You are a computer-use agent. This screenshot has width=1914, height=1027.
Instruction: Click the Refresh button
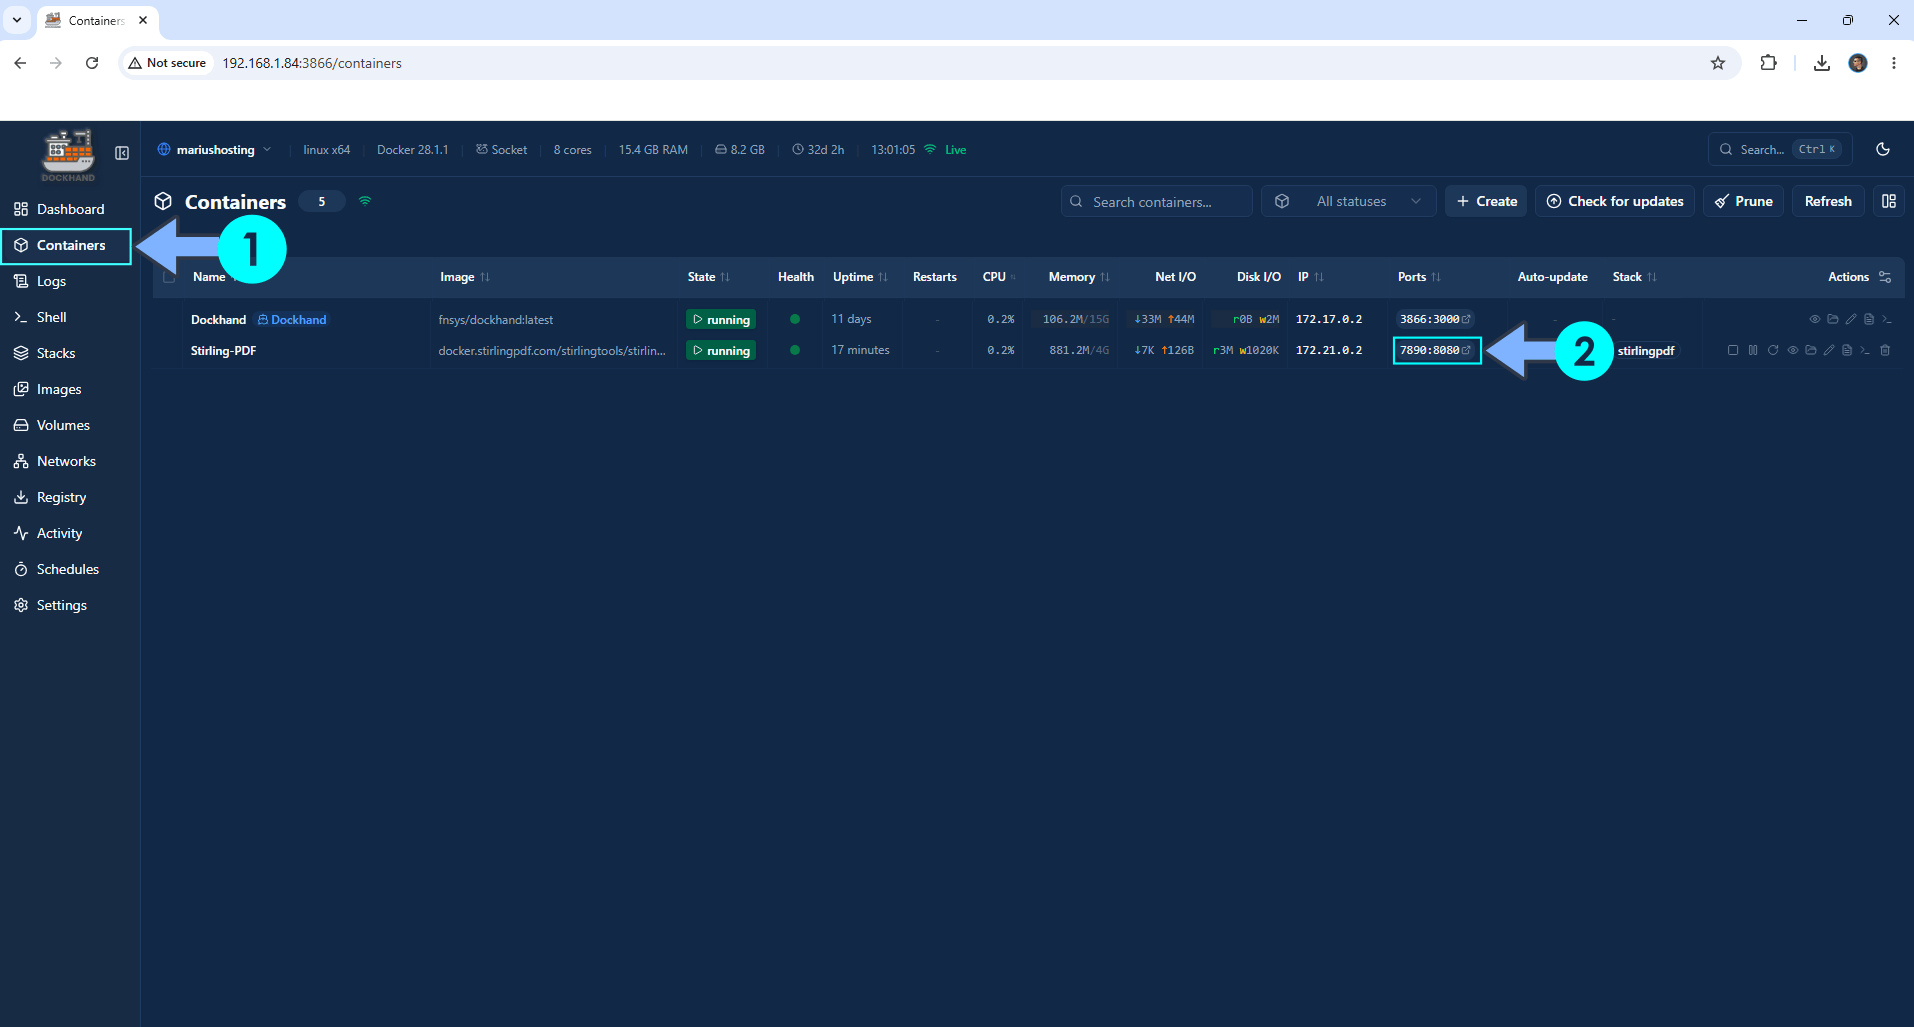pos(1828,201)
